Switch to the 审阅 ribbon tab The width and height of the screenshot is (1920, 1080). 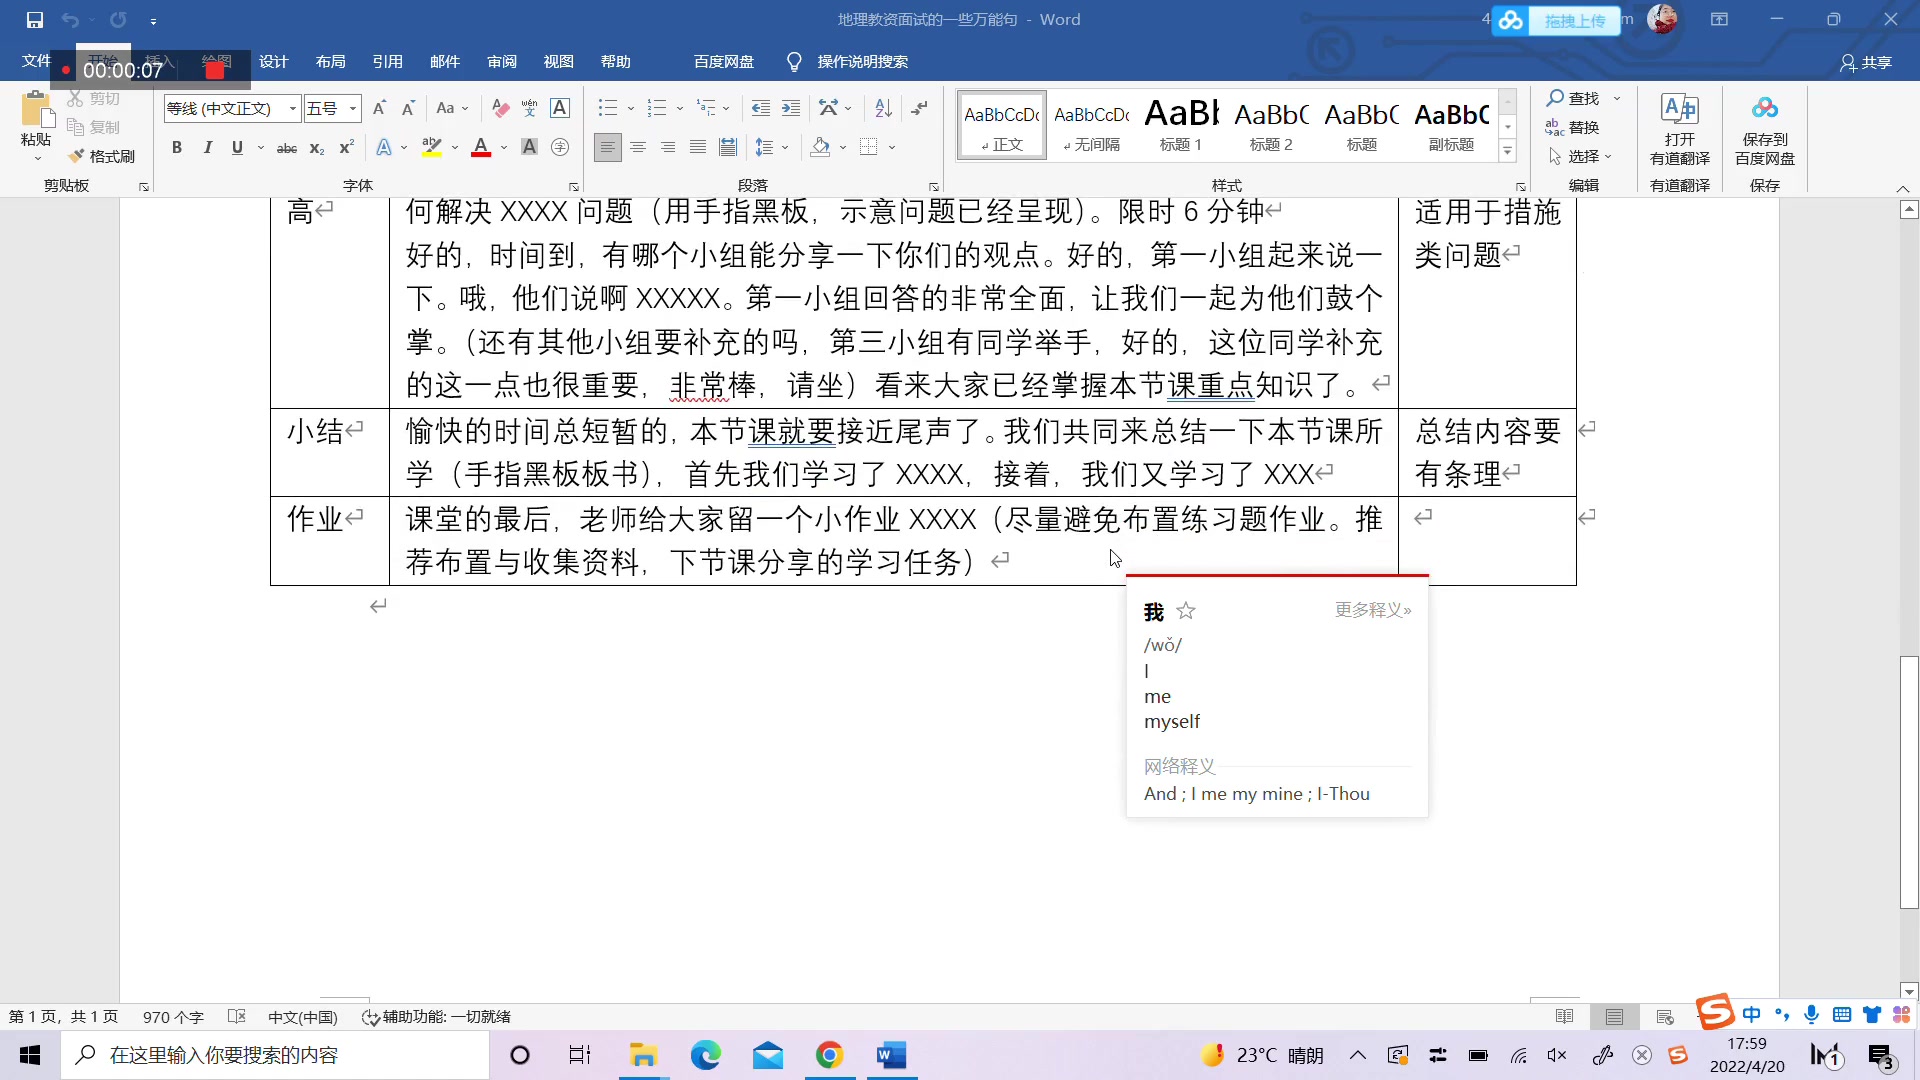click(502, 61)
